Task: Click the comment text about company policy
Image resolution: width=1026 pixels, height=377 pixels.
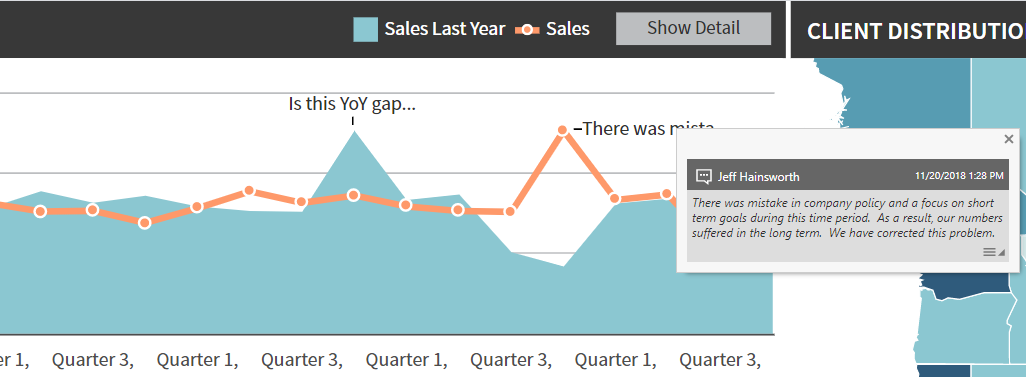Action: tap(843, 218)
